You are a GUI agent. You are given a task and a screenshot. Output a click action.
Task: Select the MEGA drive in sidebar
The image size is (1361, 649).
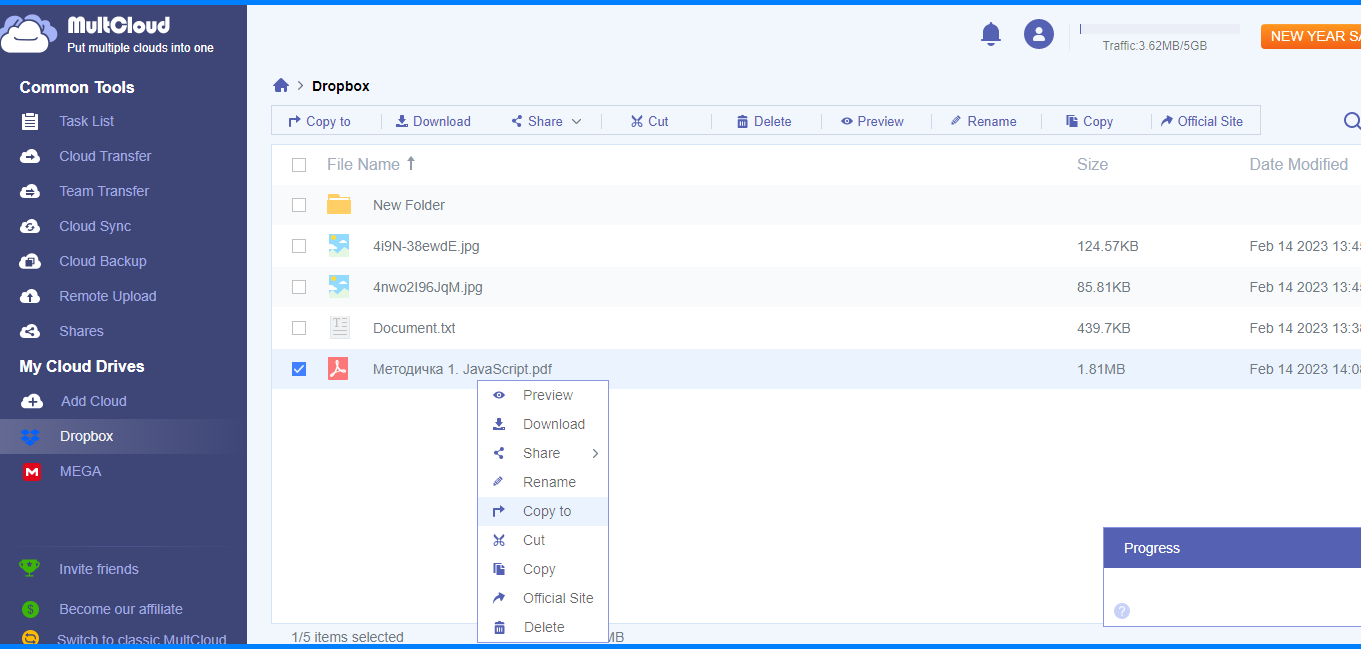pyautogui.click(x=80, y=471)
